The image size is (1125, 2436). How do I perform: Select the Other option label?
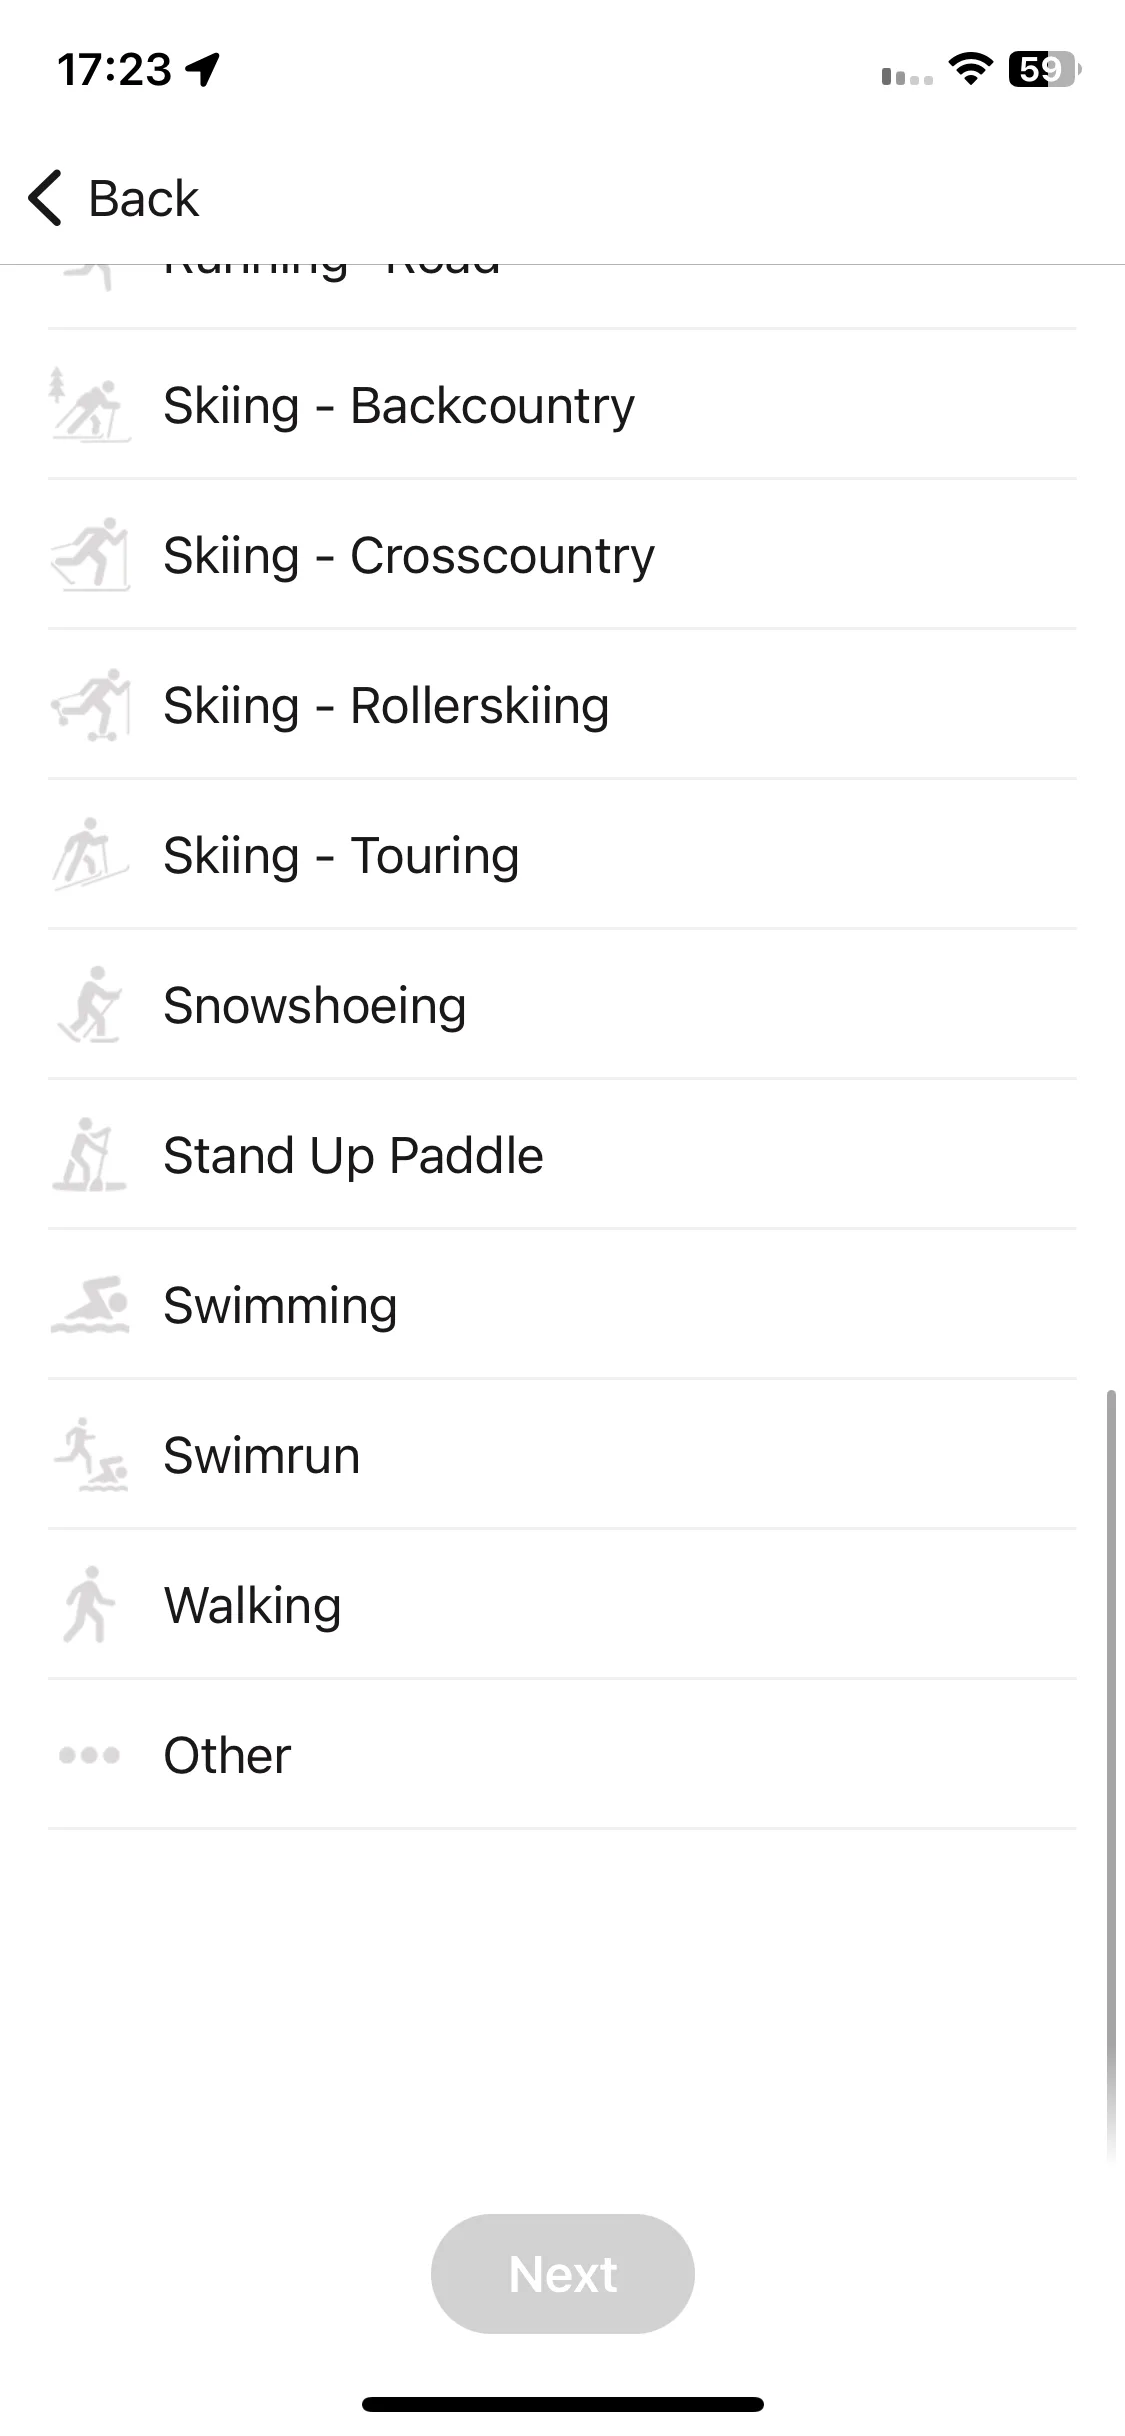pos(227,1756)
